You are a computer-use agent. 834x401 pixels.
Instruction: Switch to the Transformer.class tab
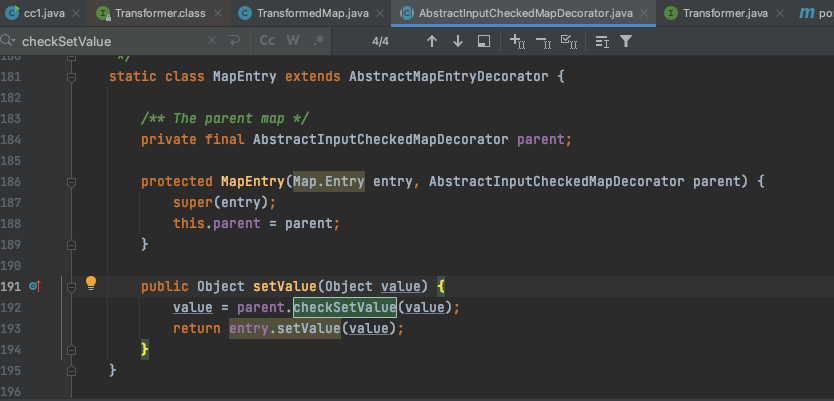pyautogui.click(x=160, y=13)
